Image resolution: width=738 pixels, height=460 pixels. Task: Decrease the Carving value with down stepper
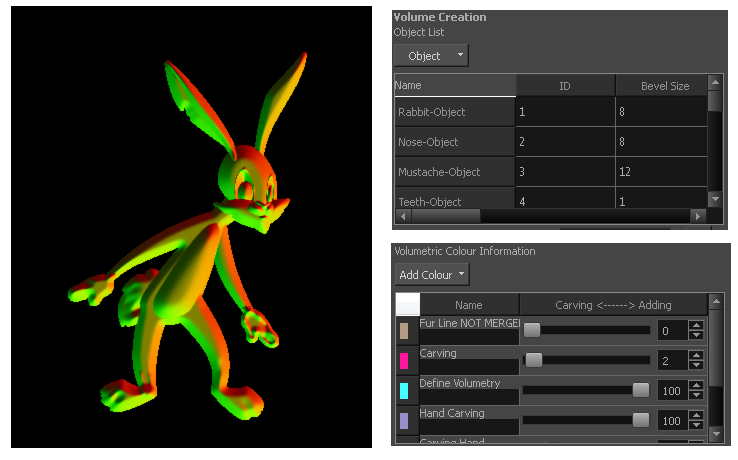tap(696, 365)
